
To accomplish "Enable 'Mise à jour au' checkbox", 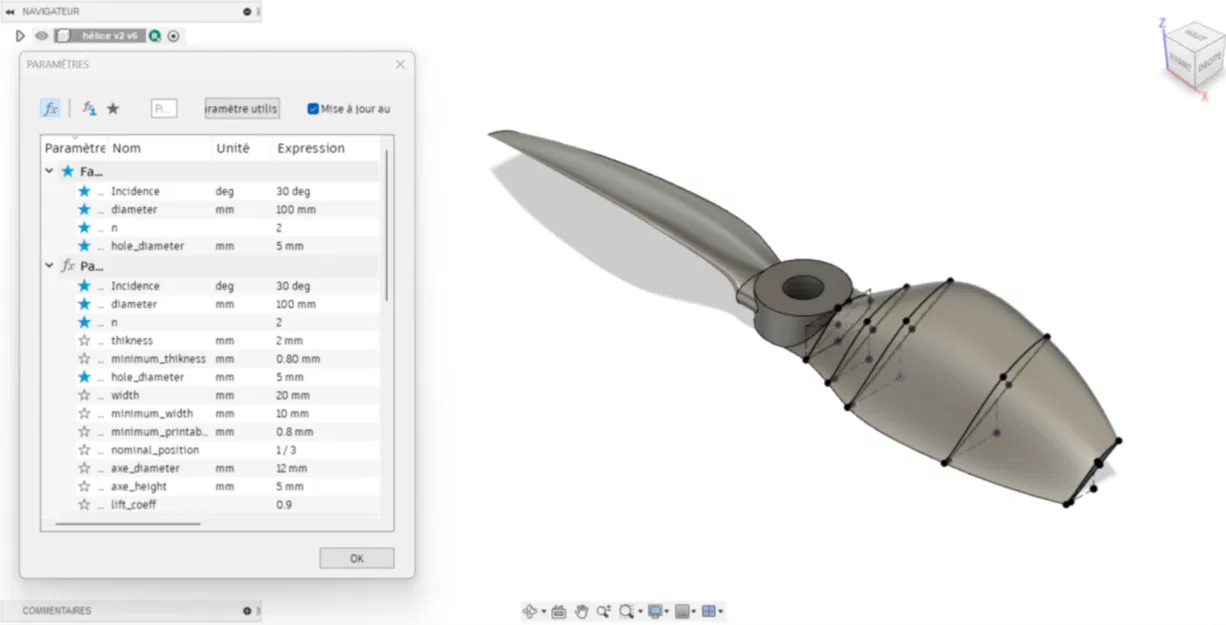I will (x=313, y=108).
